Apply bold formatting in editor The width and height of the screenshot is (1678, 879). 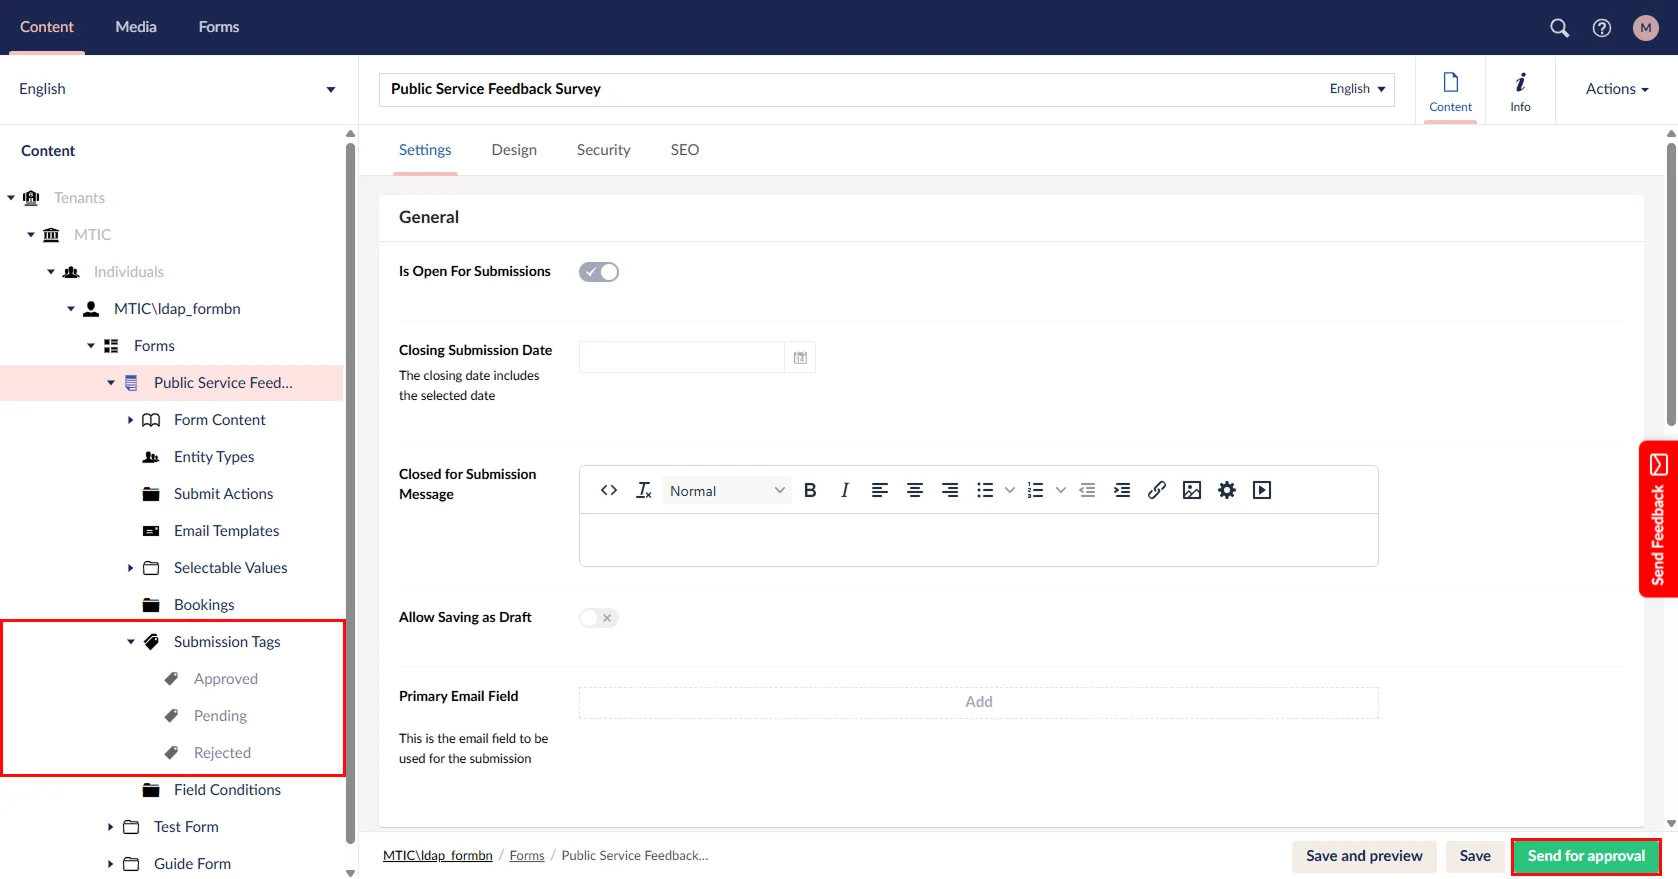[810, 490]
